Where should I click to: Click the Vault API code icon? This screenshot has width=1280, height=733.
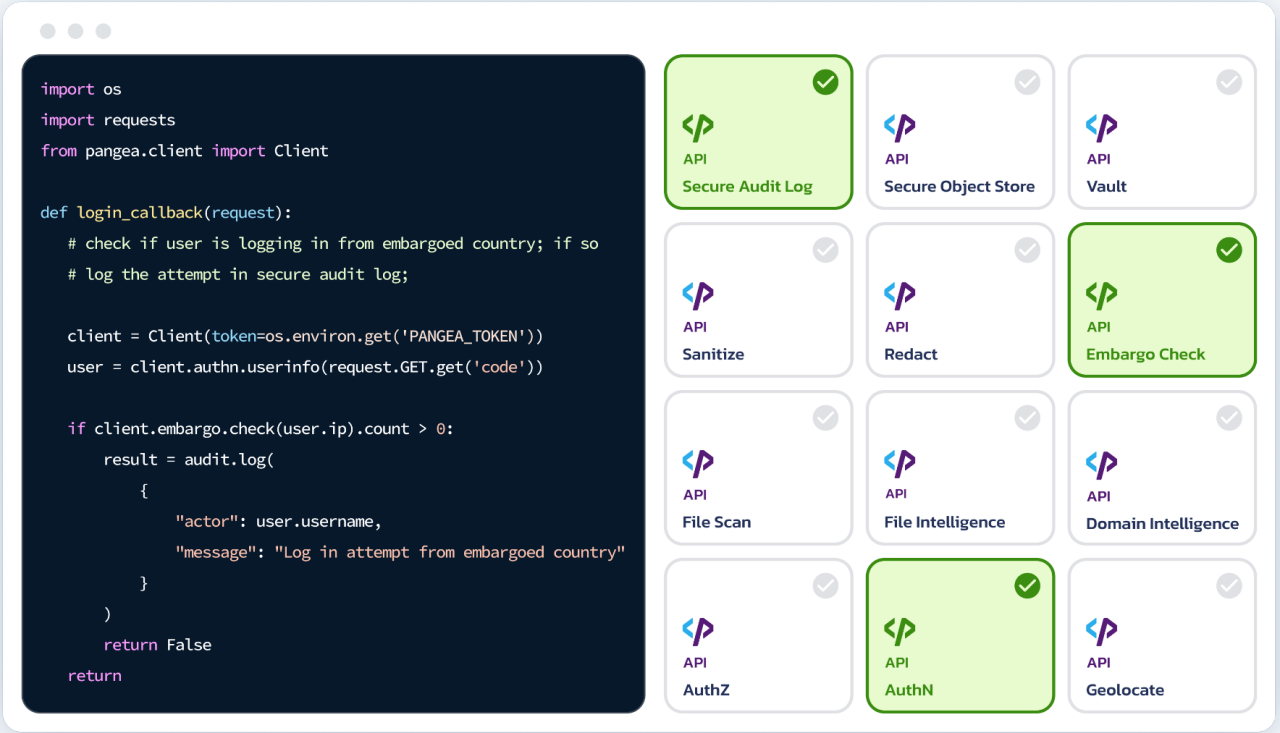pos(1102,127)
